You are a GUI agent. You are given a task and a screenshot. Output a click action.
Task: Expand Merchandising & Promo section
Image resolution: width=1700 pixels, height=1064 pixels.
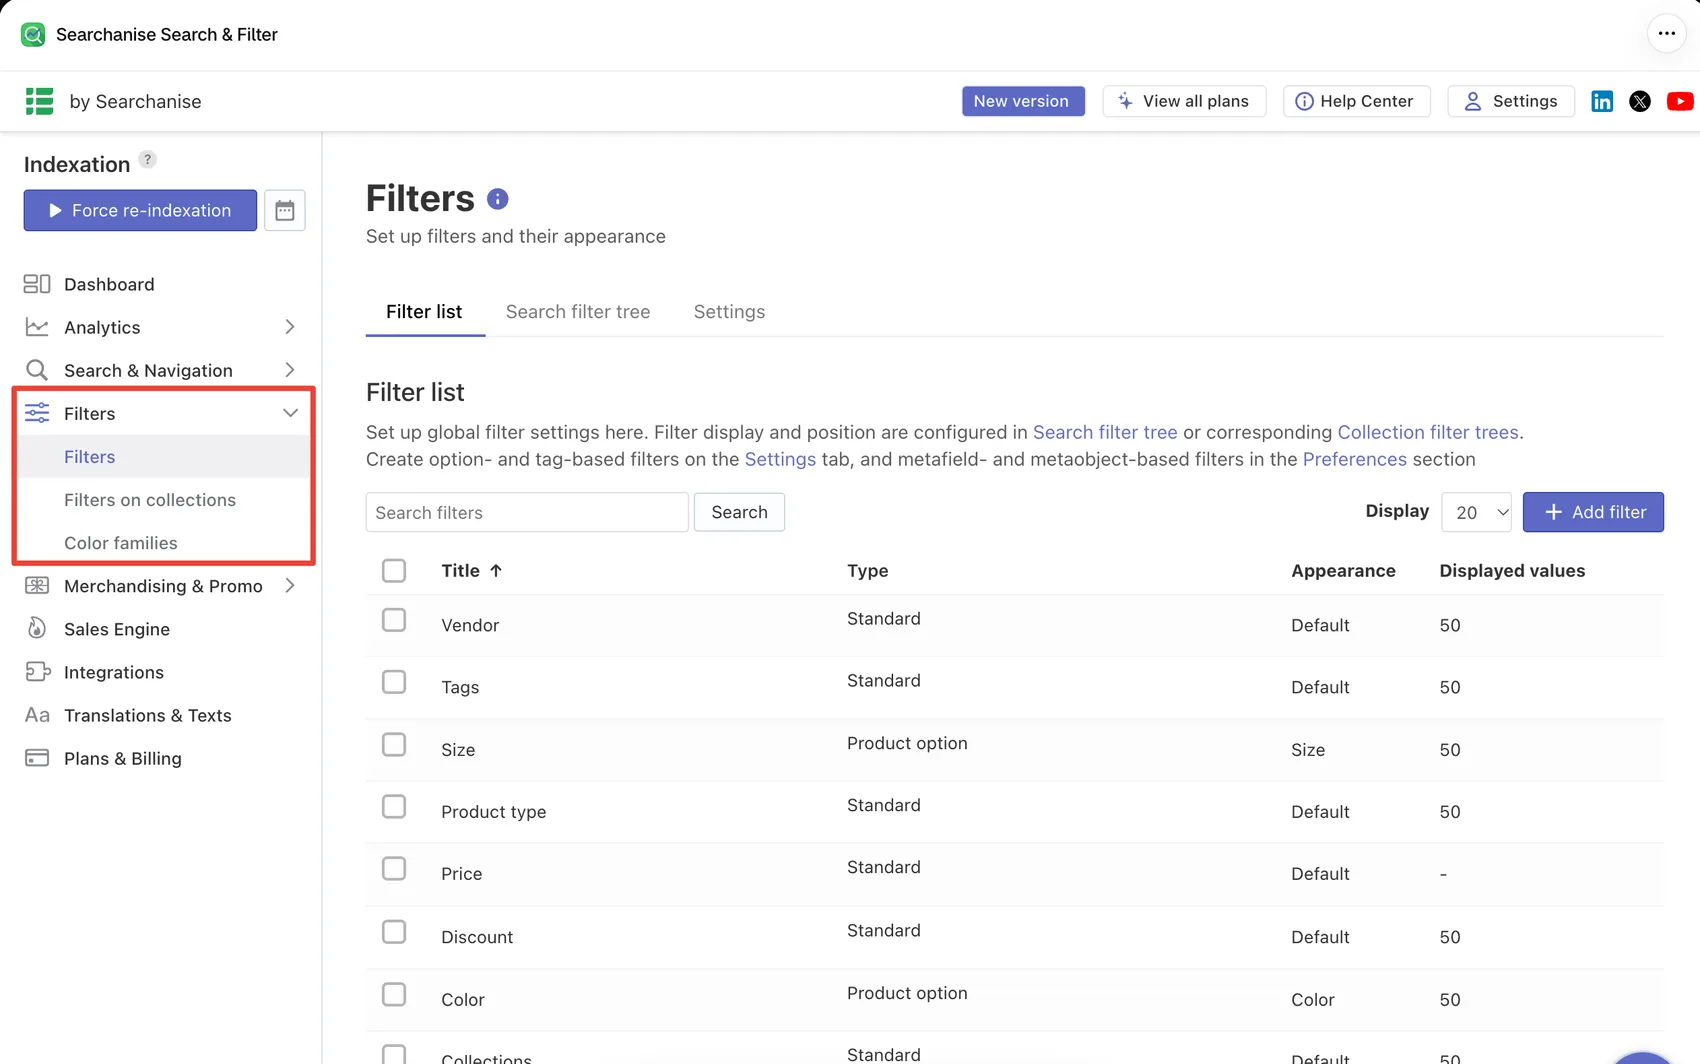click(x=290, y=586)
